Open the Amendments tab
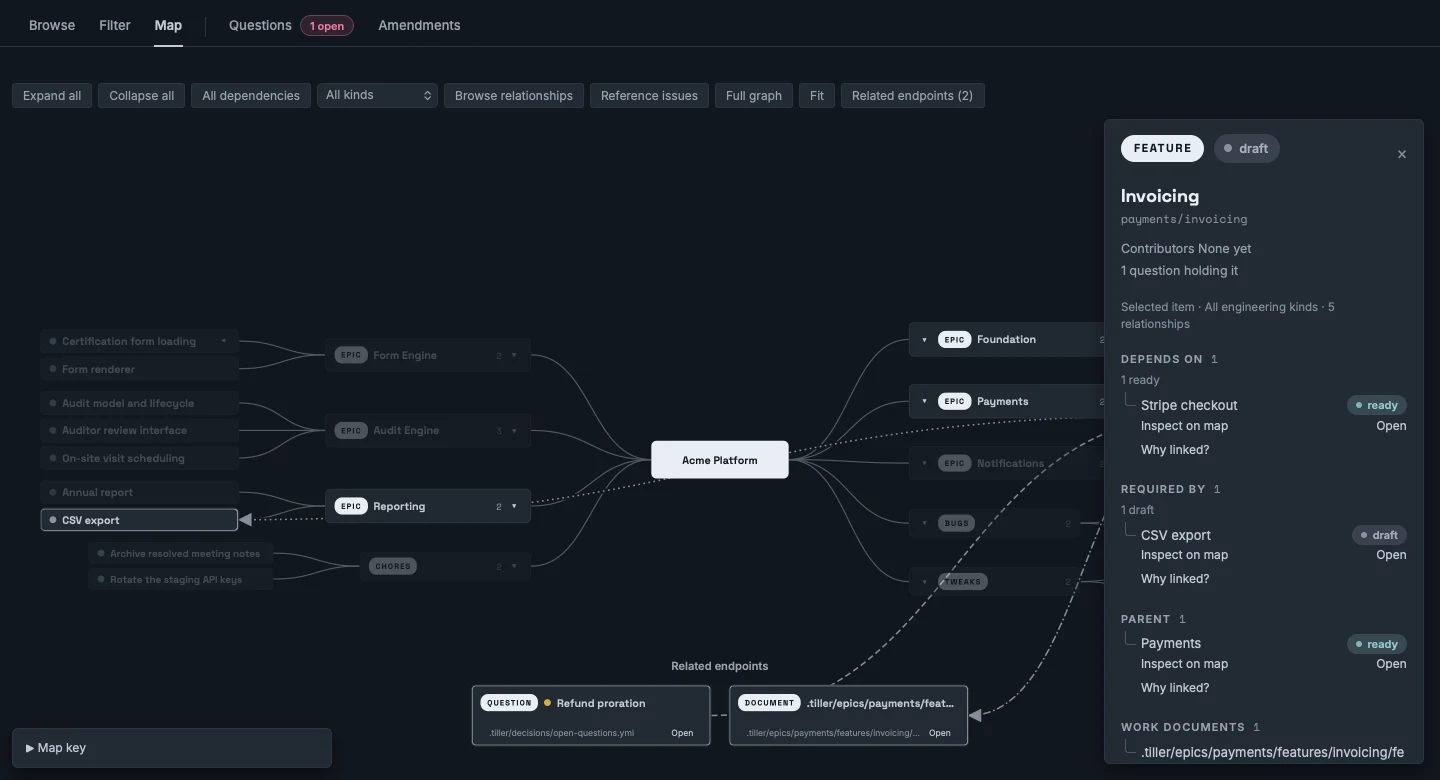 pyautogui.click(x=419, y=25)
